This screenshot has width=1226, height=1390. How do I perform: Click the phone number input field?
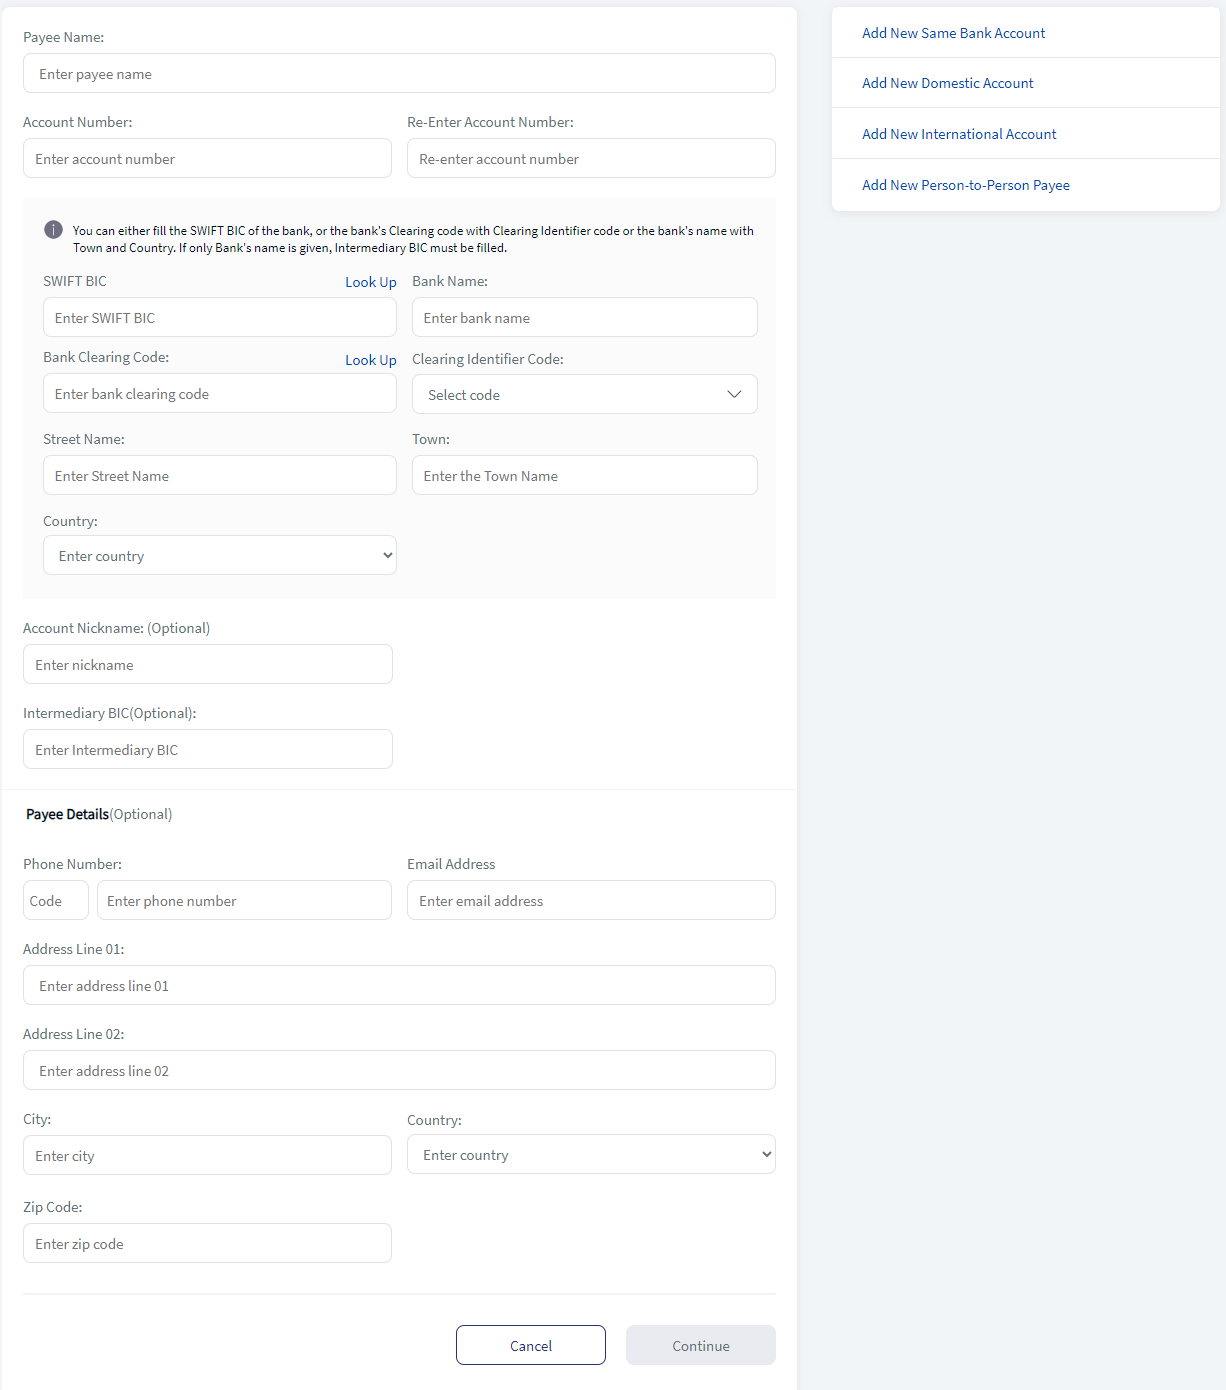[x=244, y=900]
